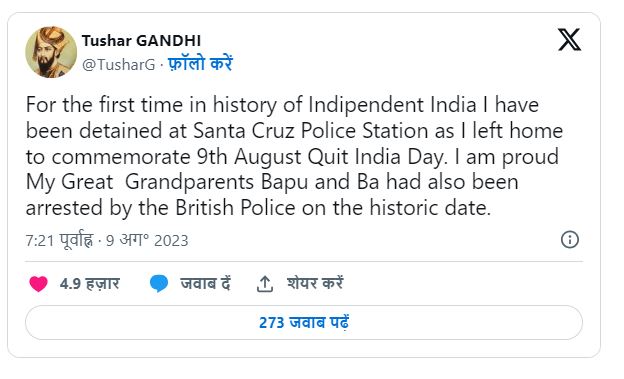Click the tweet line mentioning Bapu and Ba

[x=272, y=182]
